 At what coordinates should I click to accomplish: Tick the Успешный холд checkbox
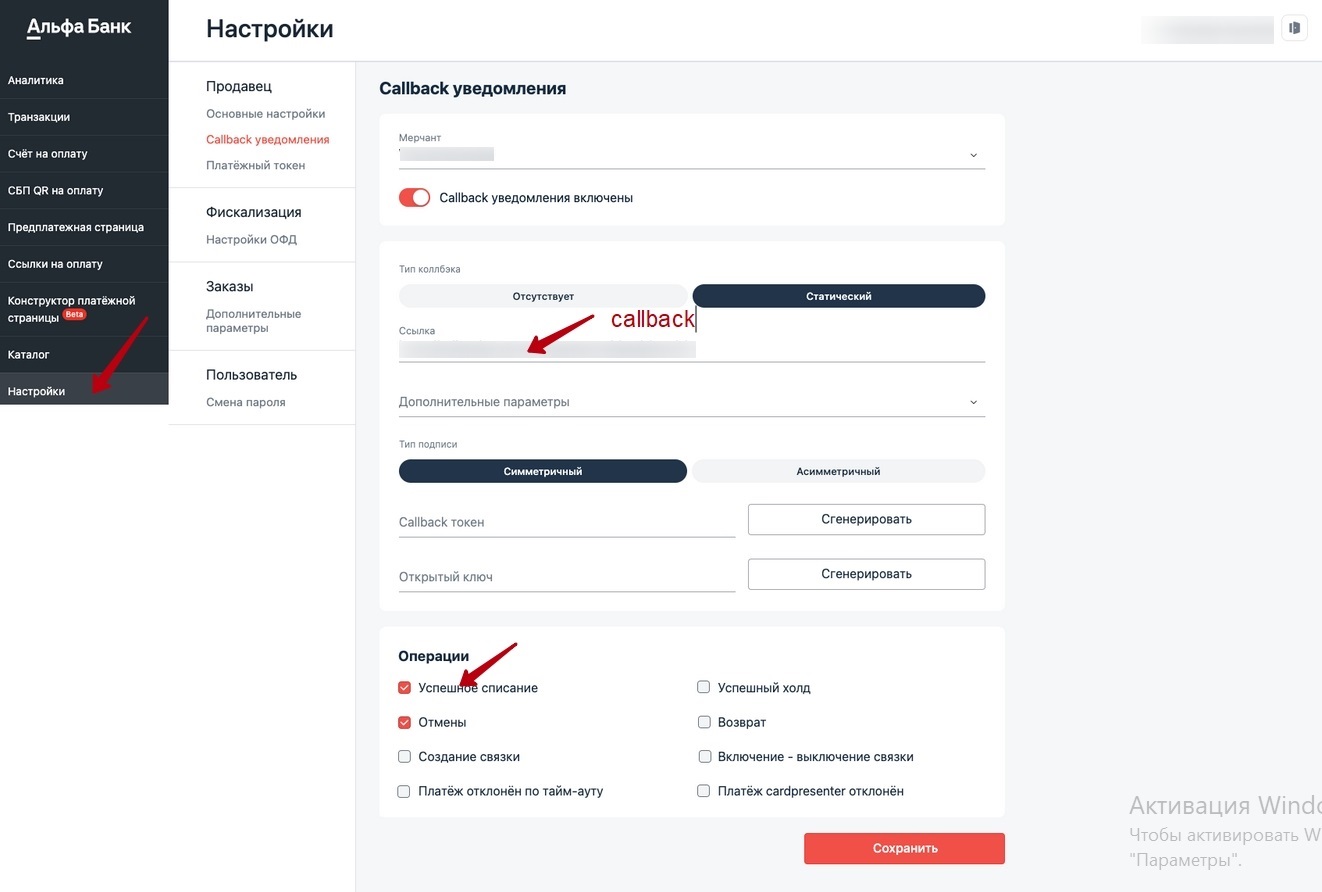704,688
